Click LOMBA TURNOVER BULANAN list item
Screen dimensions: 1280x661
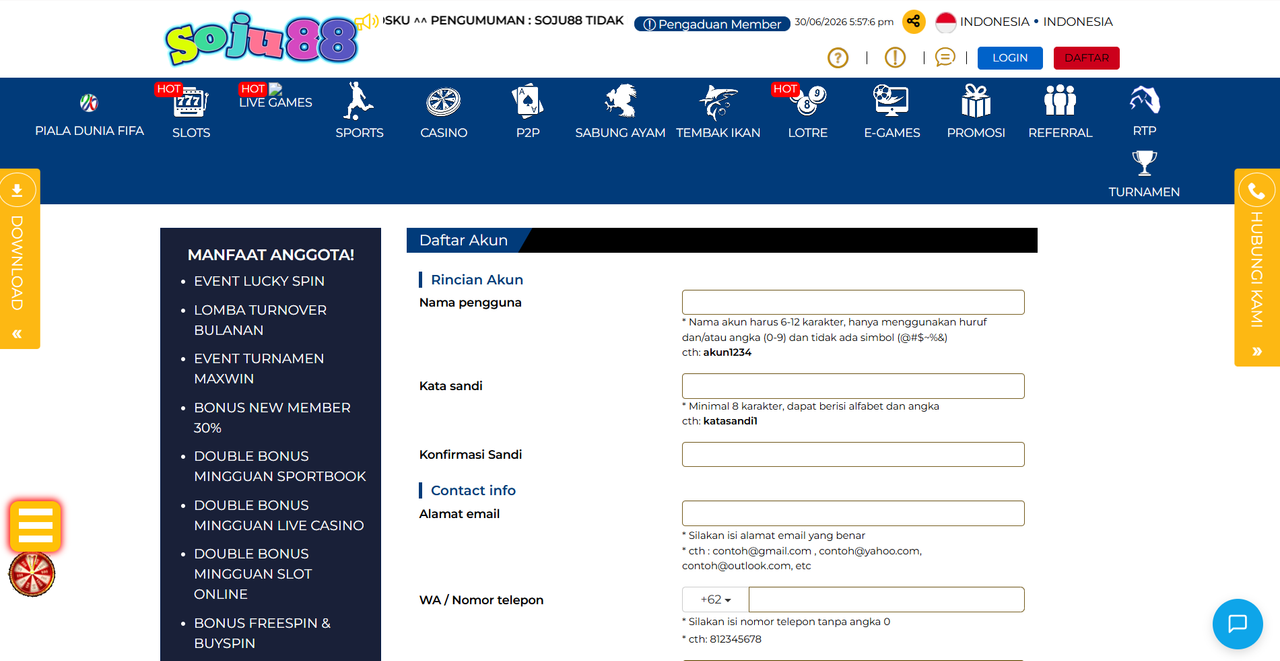pos(260,320)
